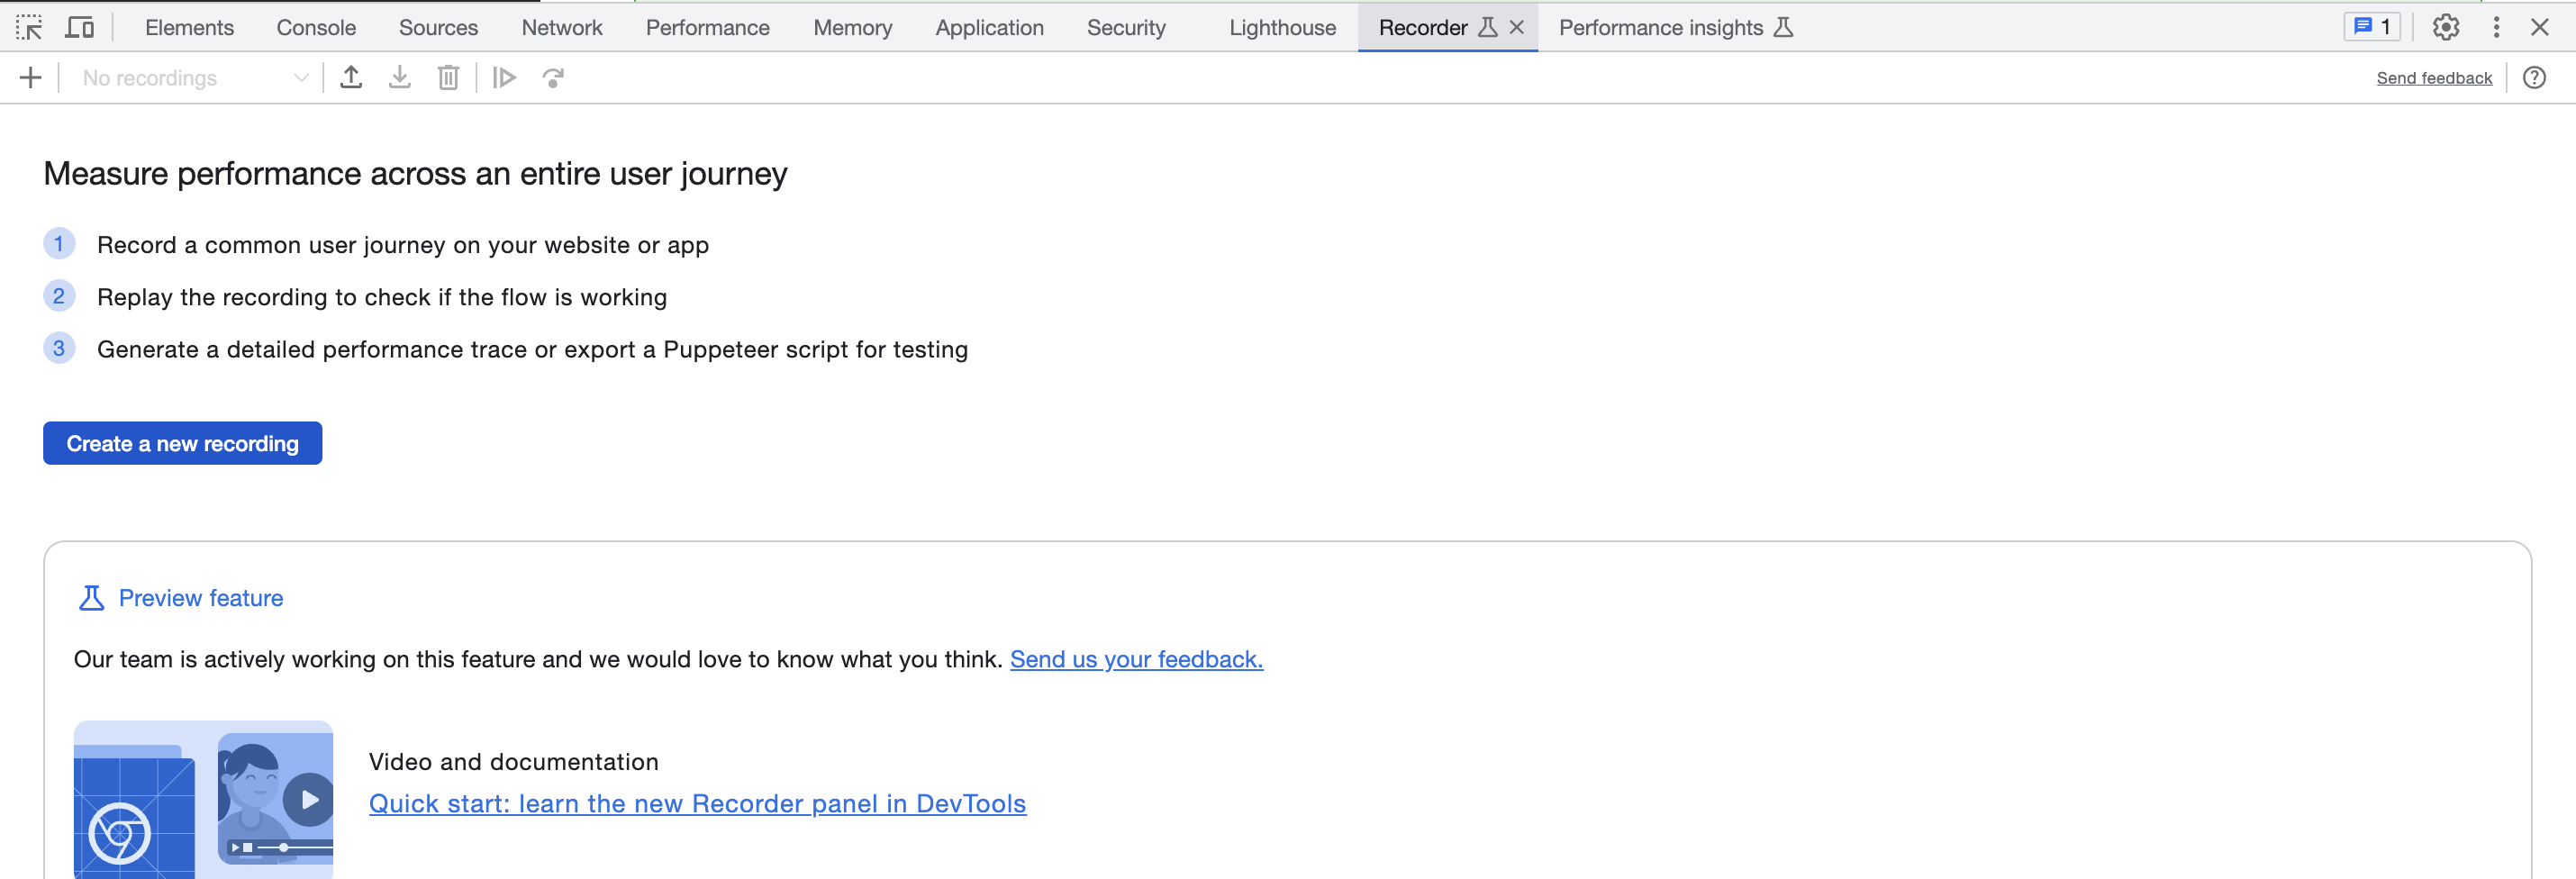Open the three-dot customize DevTools menu
The width and height of the screenshot is (2576, 879).
(2496, 27)
